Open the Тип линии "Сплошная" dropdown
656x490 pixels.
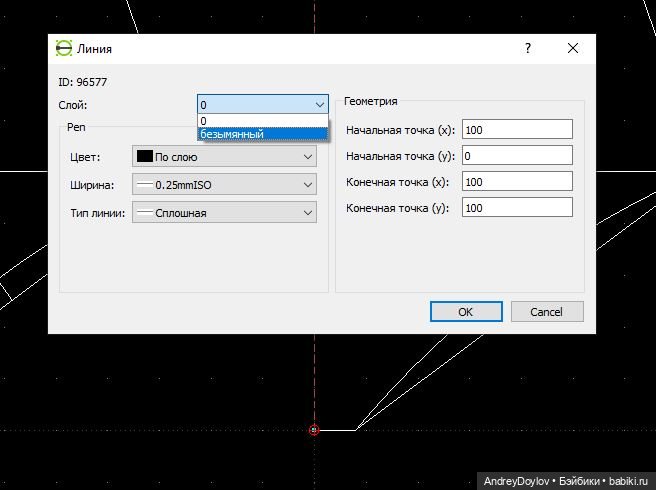pyautogui.click(x=224, y=212)
